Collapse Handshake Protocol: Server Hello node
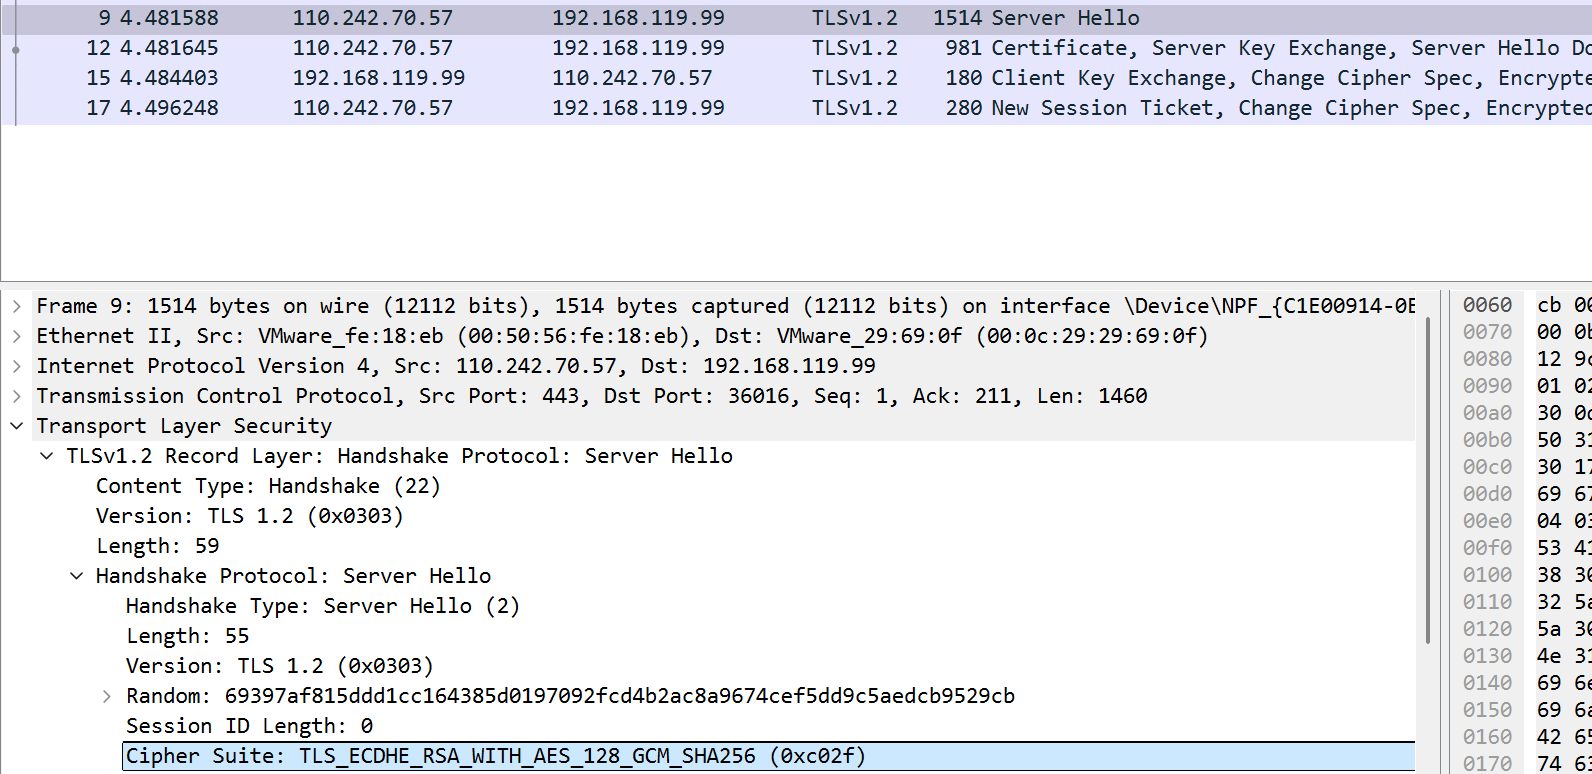1592x774 pixels. [77, 576]
